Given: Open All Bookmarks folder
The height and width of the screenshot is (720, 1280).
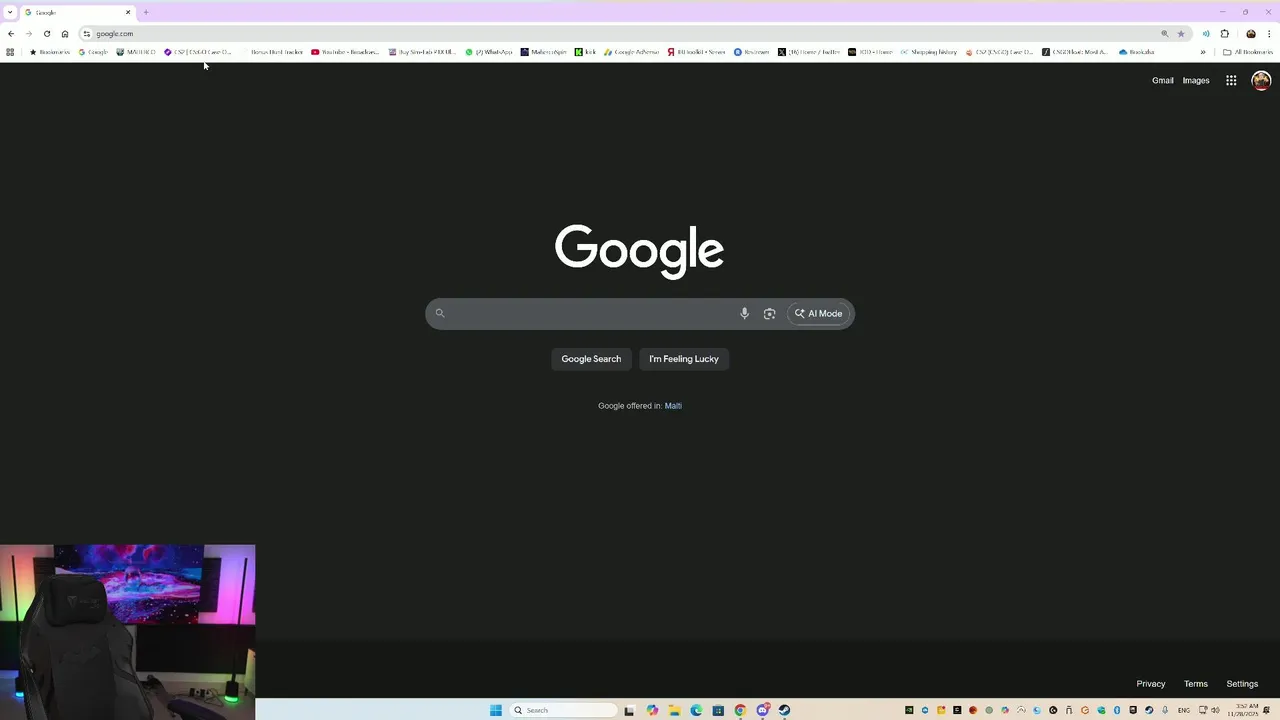Looking at the screenshot, I should 1248,52.
